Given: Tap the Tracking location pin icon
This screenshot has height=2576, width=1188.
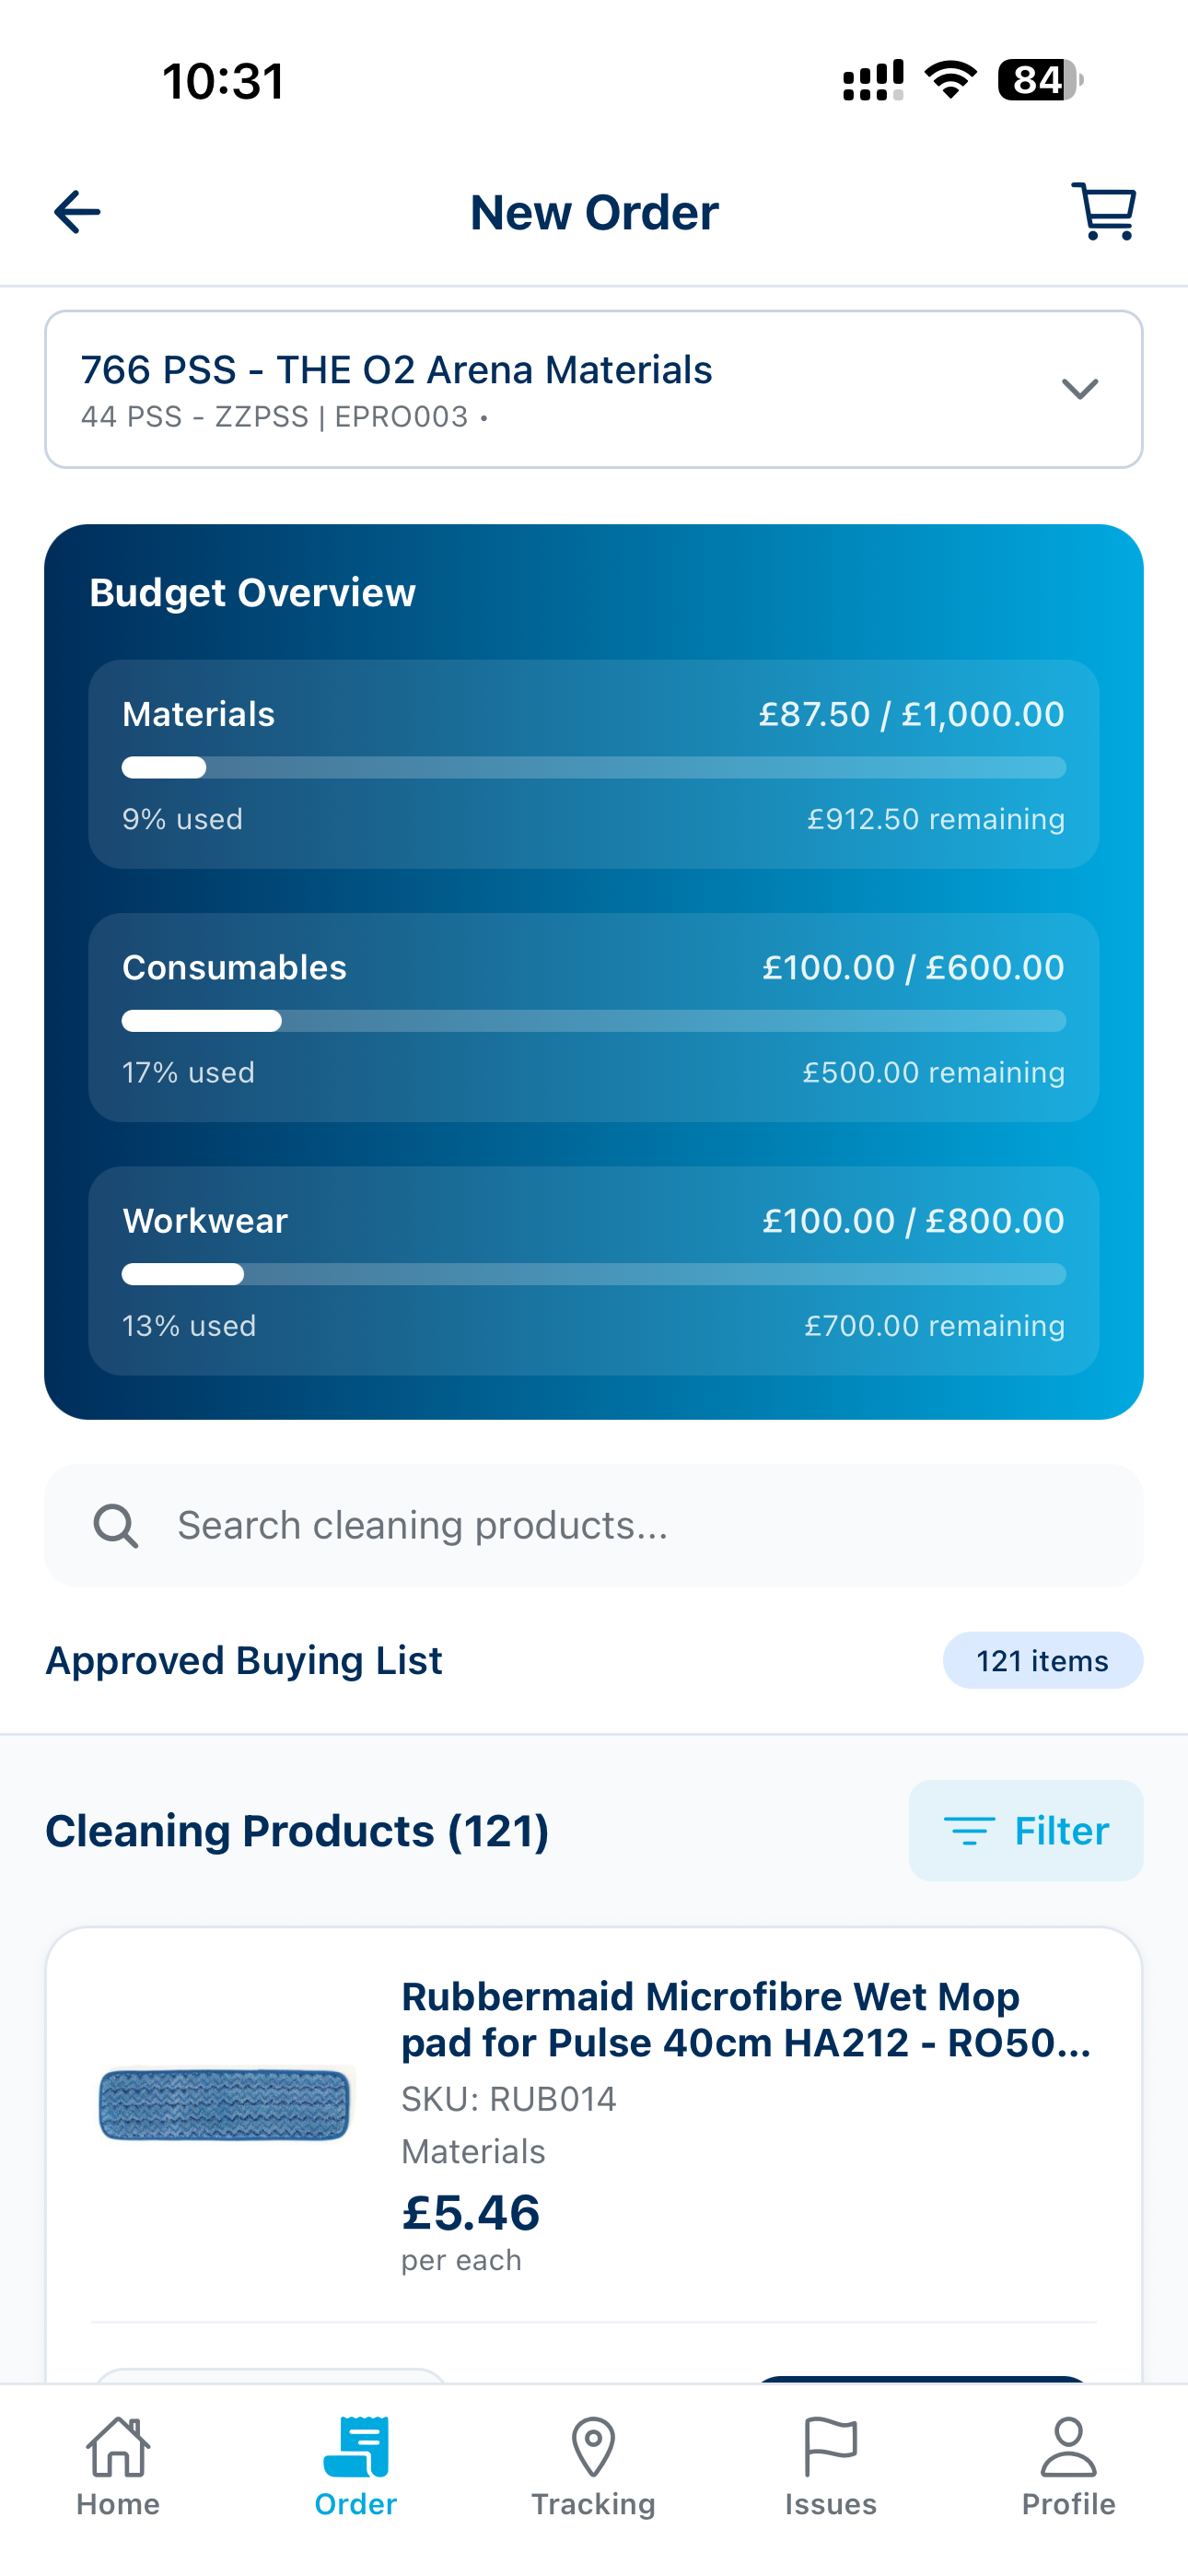Looking at the screenshot, I should tap(593, 2446).
